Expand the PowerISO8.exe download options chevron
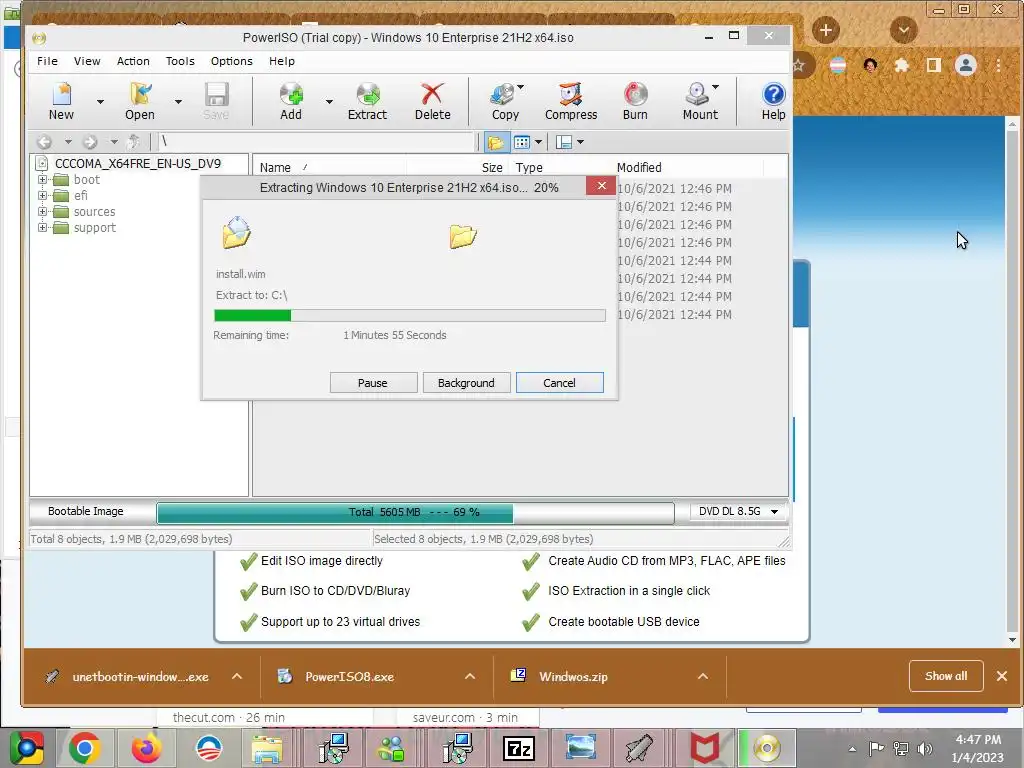 click(x=470, y=677)
